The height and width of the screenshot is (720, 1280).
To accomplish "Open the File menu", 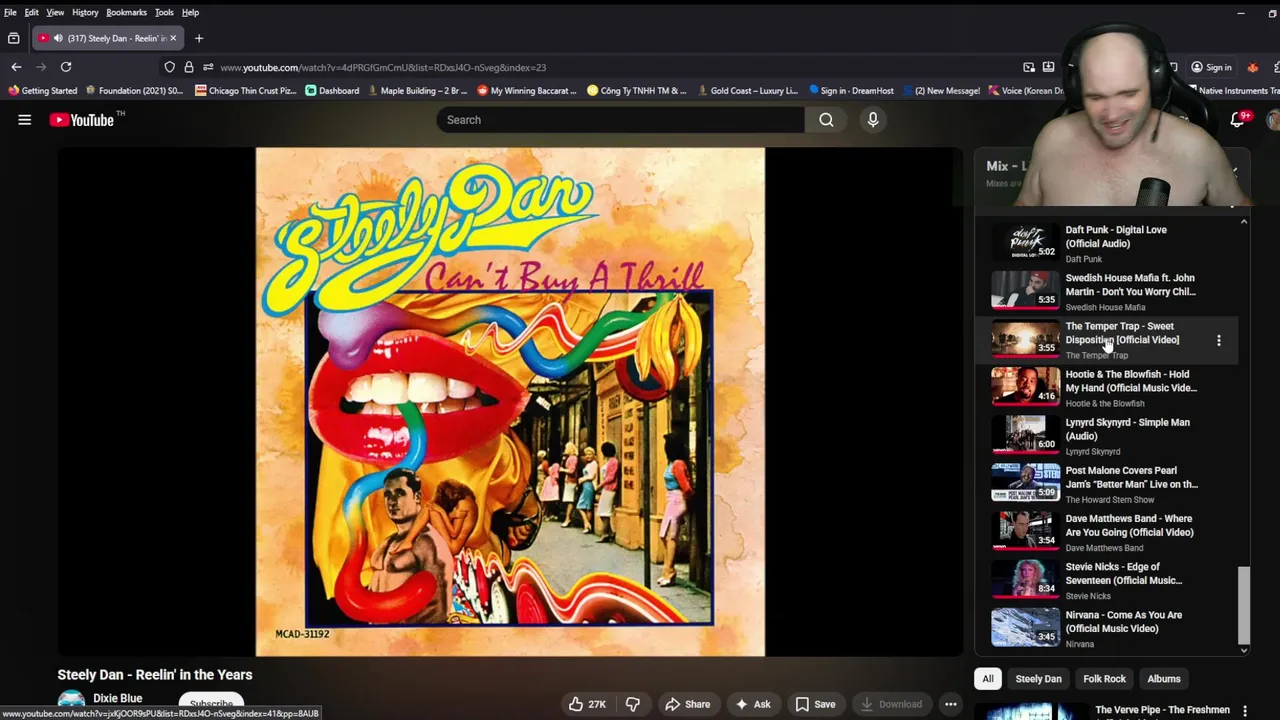I will [10, 12].
